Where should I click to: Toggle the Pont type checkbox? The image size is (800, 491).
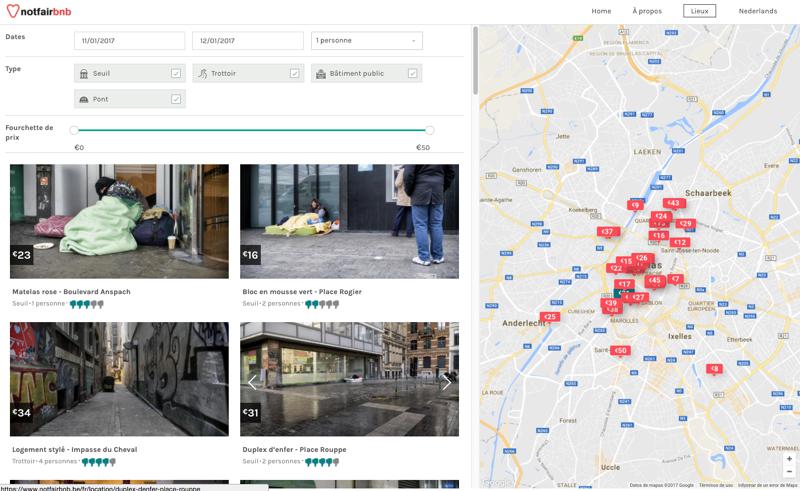pos(176,99)
